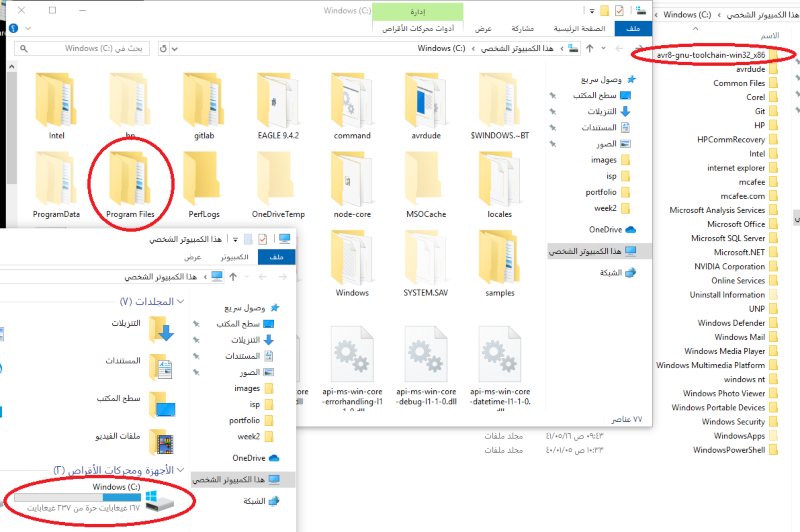This screenshot has height=532, width=800.
Task: Click the Windows (C:) drive capacity bar
Action: [78, 497]
